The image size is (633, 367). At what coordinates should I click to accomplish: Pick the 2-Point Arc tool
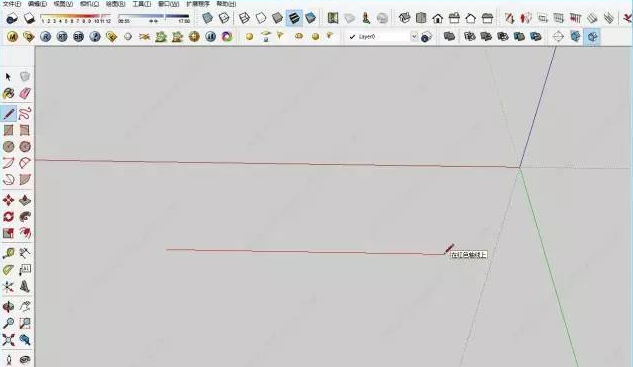click(x=25, y=163)
